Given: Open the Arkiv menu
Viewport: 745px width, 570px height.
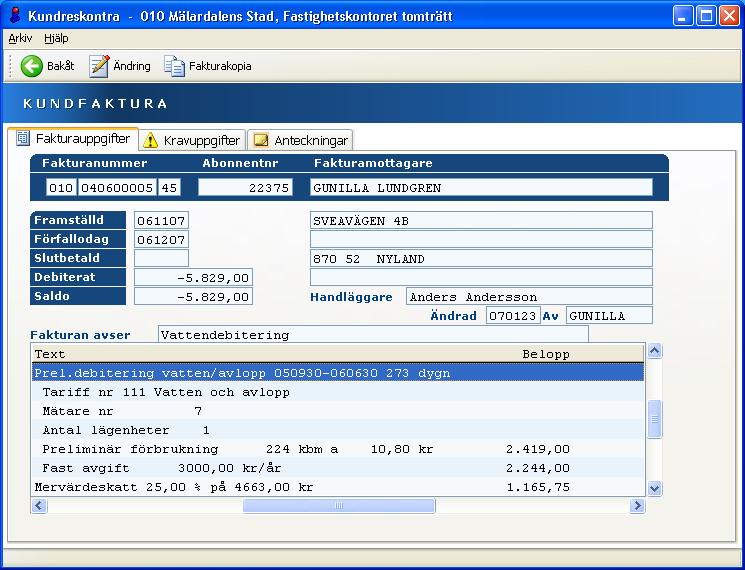Looking at the screenshot, I should click(x=20, y=38).
